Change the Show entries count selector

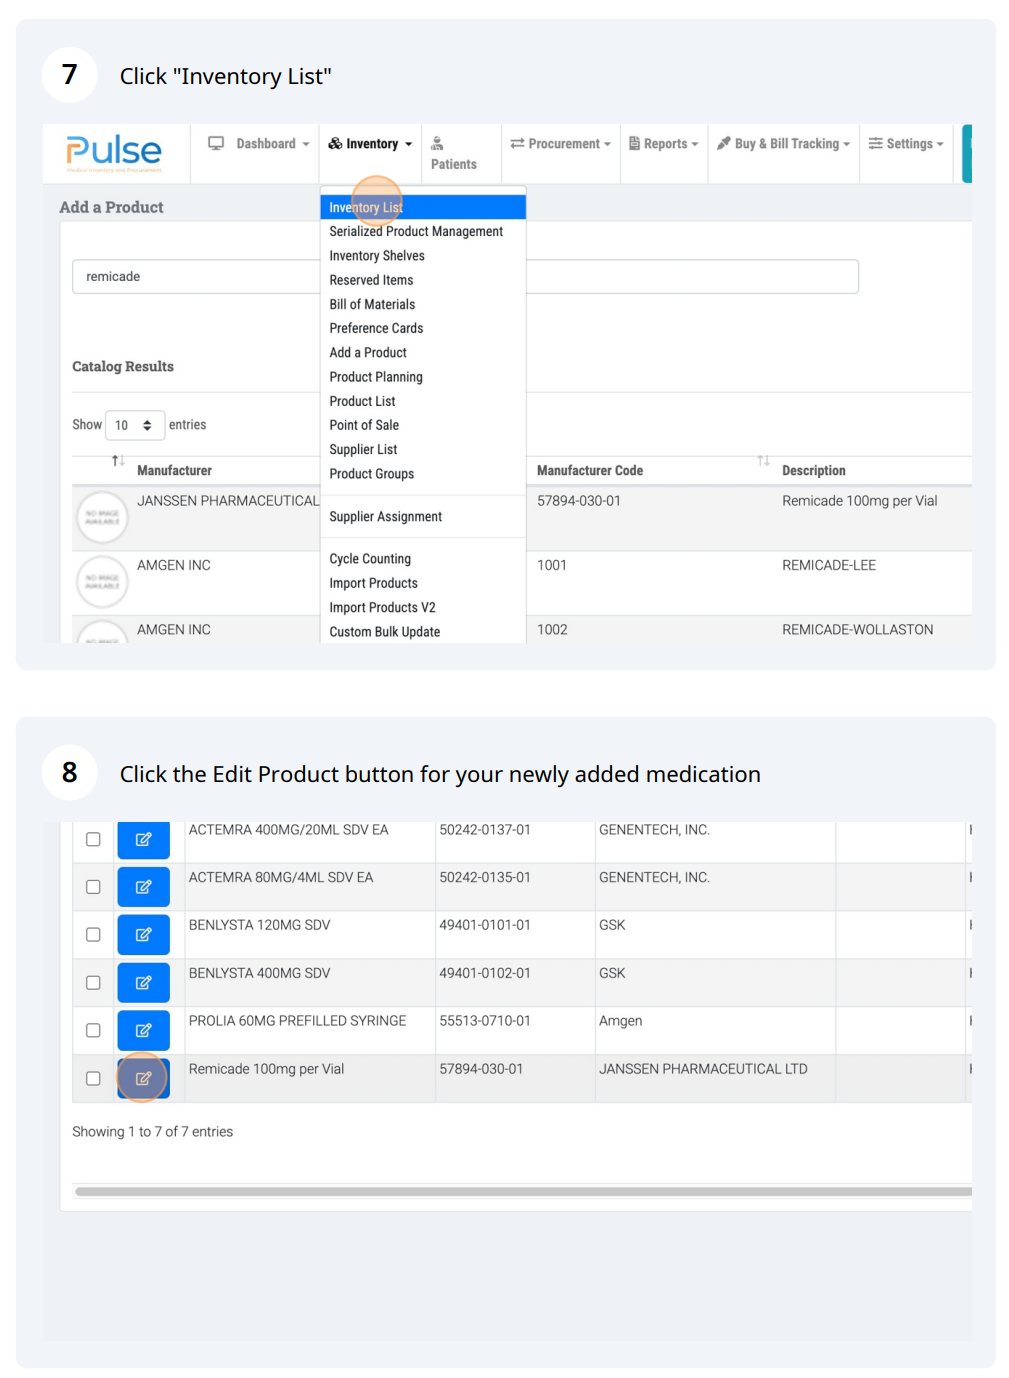coord(135,425)
